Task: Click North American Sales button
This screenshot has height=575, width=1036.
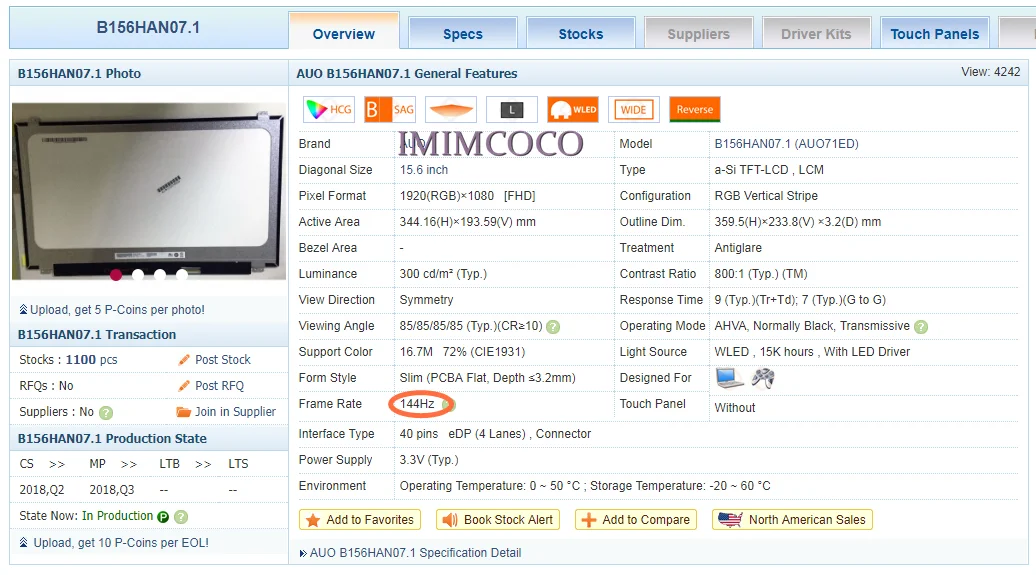Action: (x=792, y=520)
